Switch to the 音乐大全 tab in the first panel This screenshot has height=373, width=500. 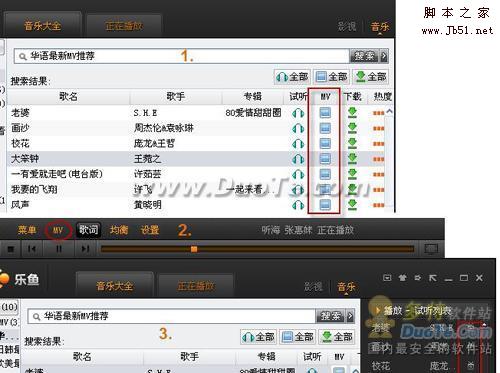click(x=42, y=25)
